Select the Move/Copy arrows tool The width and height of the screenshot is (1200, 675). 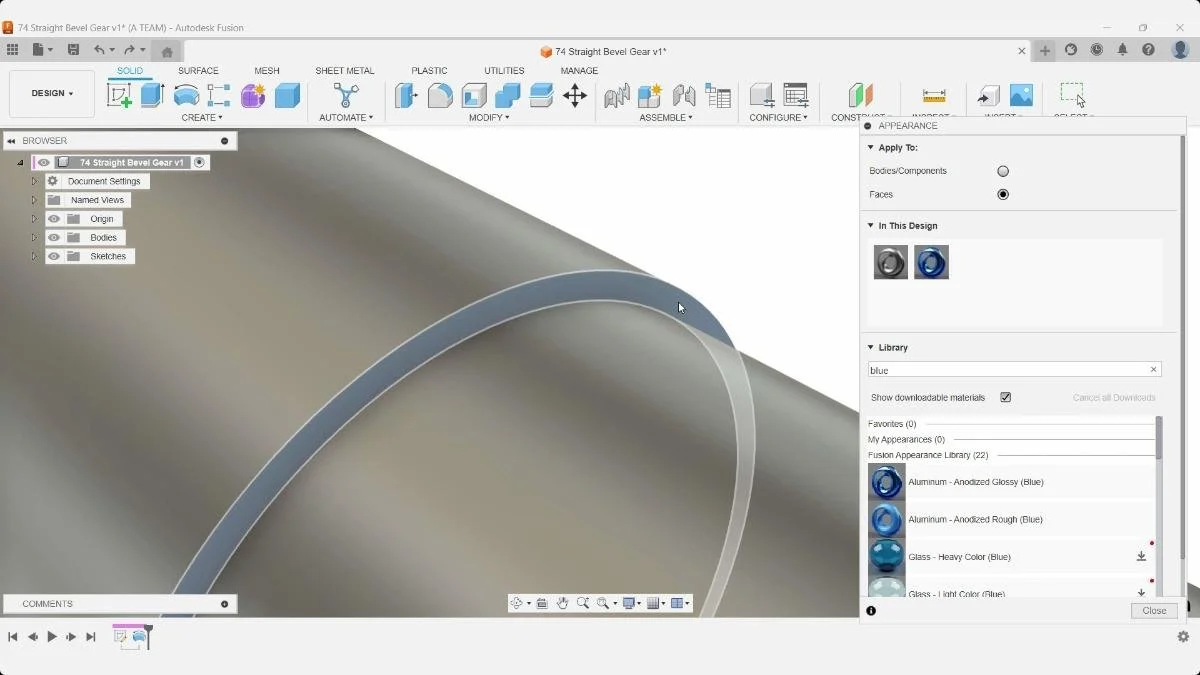point(574,95)
